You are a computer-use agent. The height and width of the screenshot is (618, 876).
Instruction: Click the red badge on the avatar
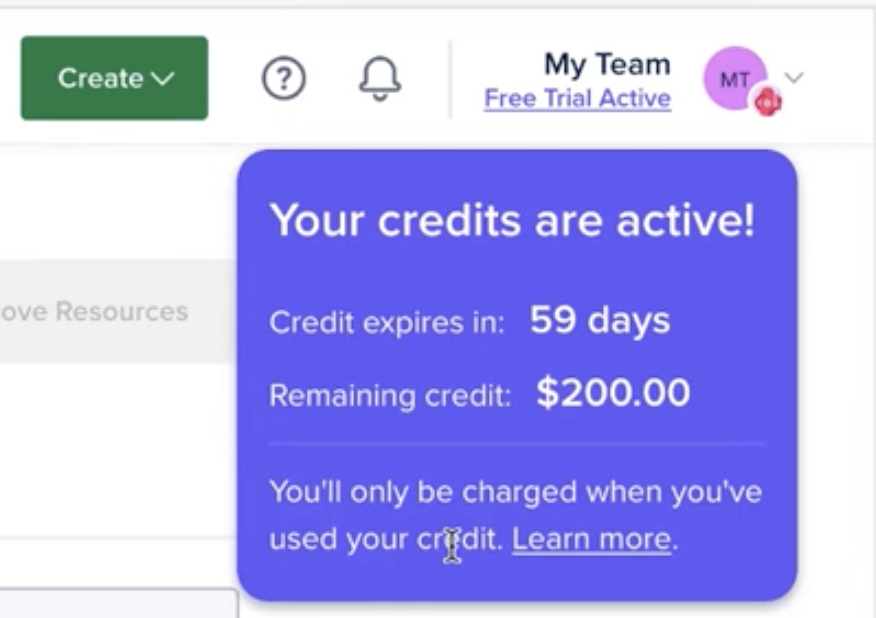pyautogui.click(x=768, y=102)
